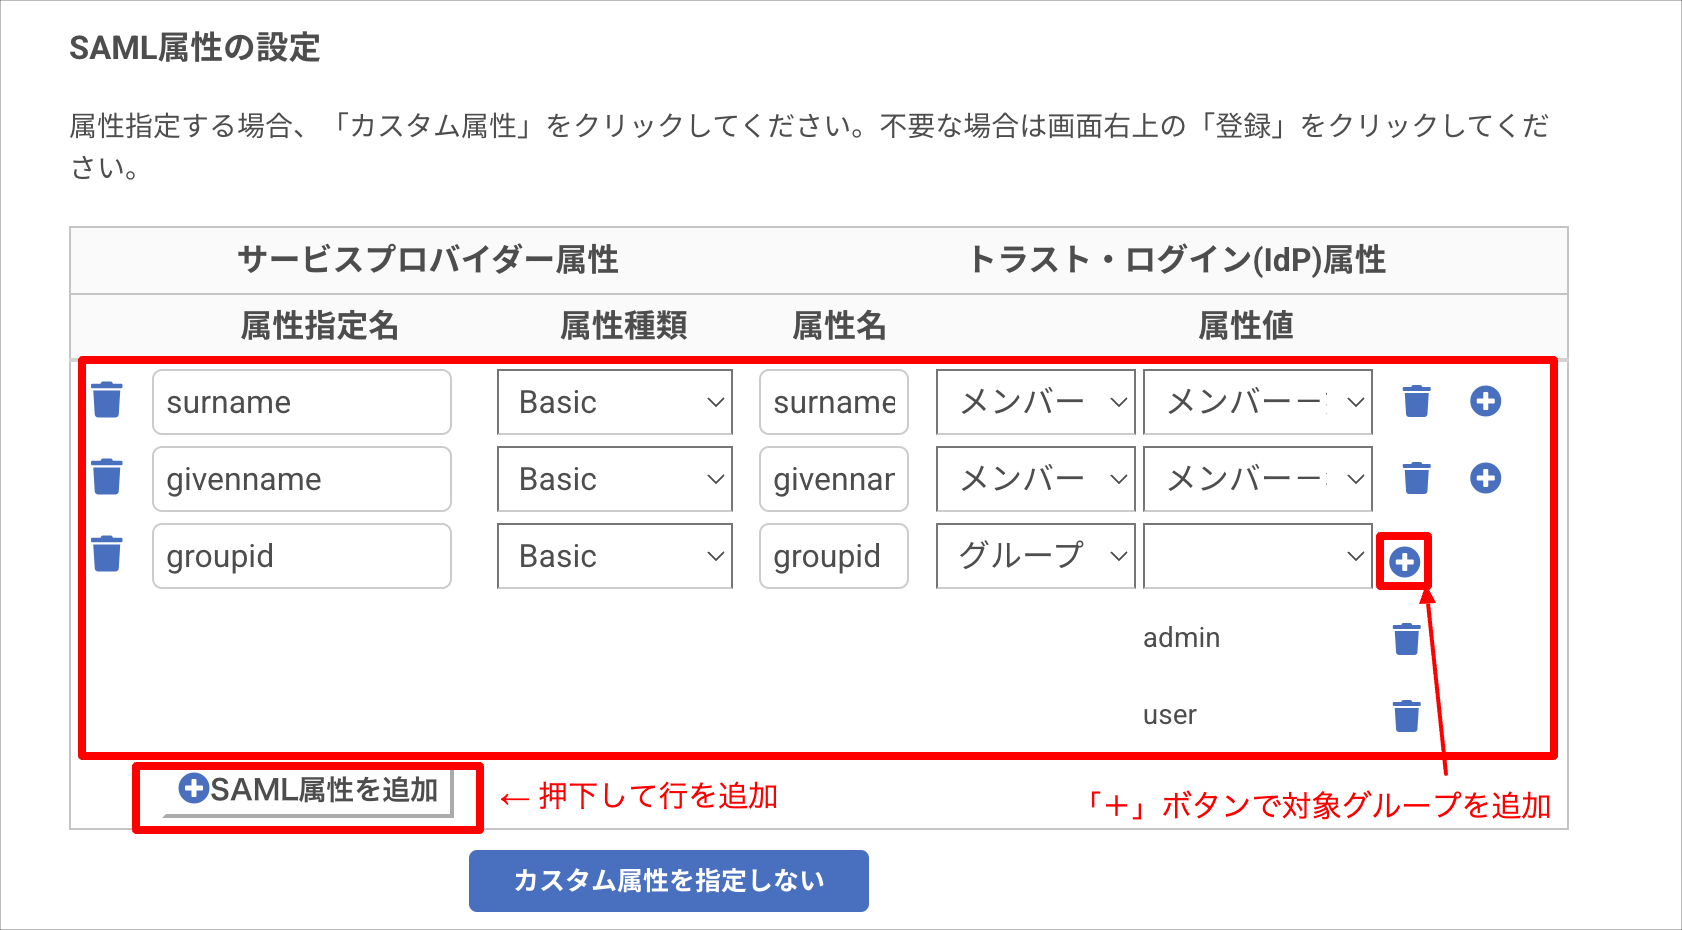Delete the admin group entry
Viewport: 1682px width, 930px height.
tap(1406, 638)
